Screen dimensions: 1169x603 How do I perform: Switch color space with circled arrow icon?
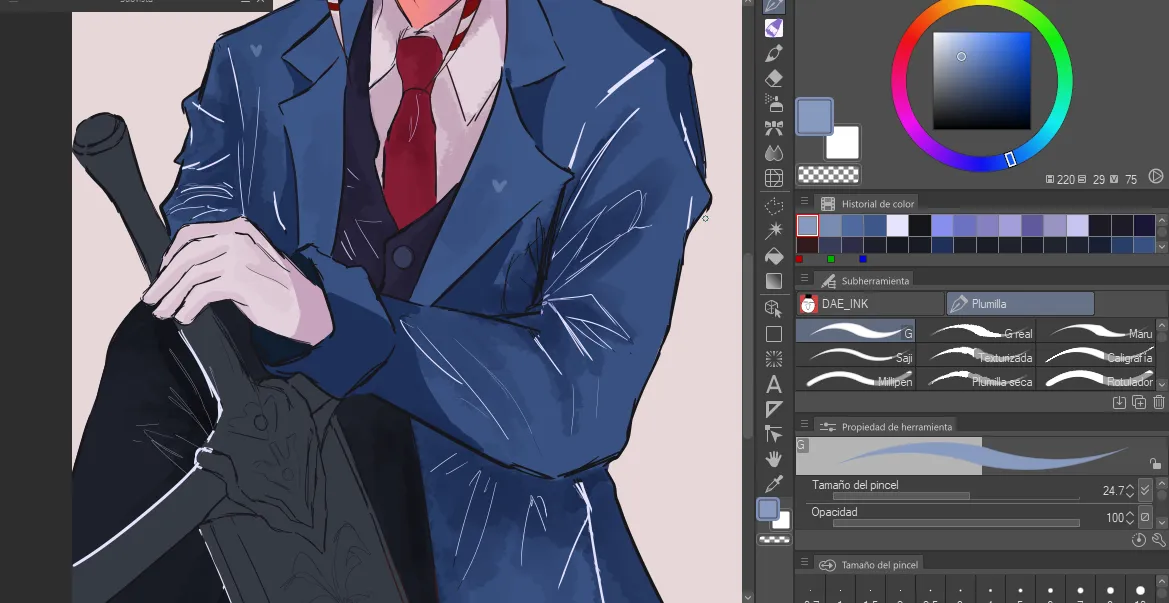click(x=1156, y=177)
